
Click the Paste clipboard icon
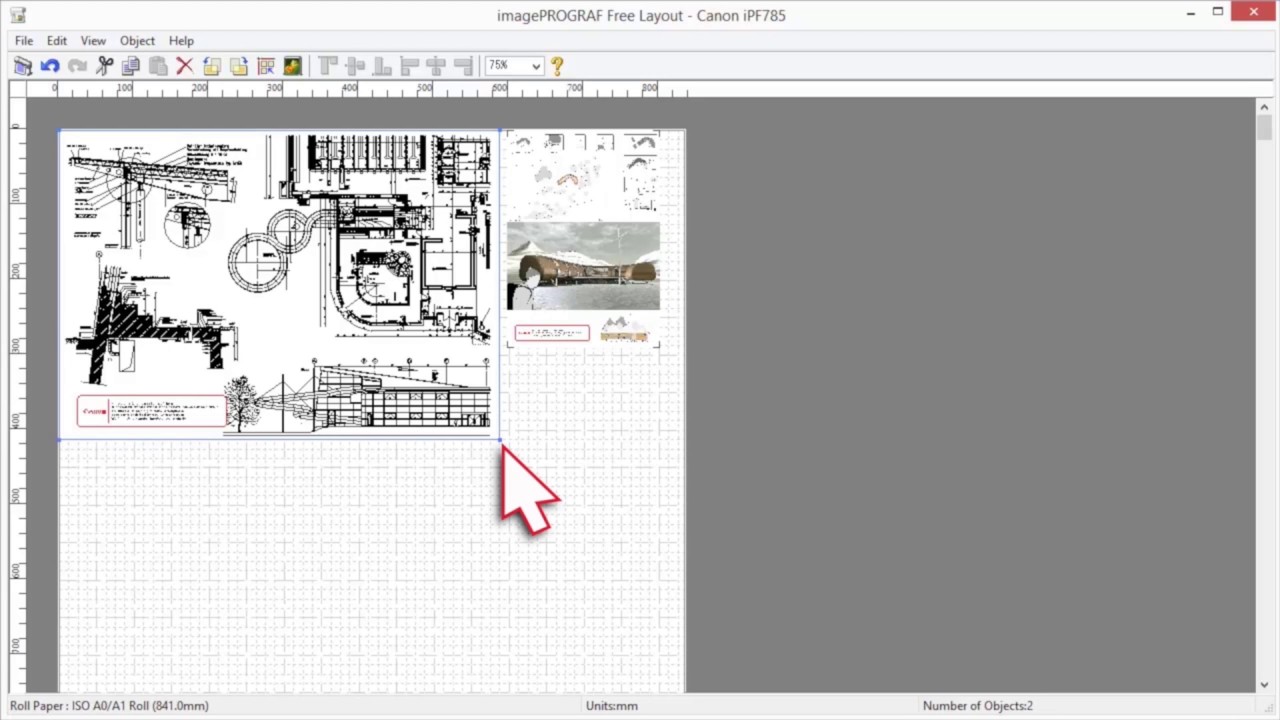pyautogui.click(x=158, y=66)
